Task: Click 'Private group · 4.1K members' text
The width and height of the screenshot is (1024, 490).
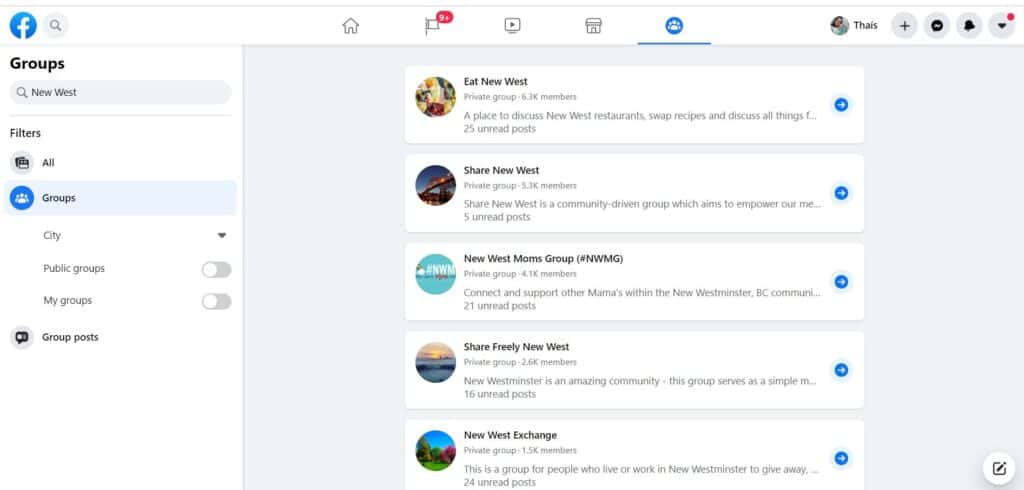Action: tap(520, 274)
